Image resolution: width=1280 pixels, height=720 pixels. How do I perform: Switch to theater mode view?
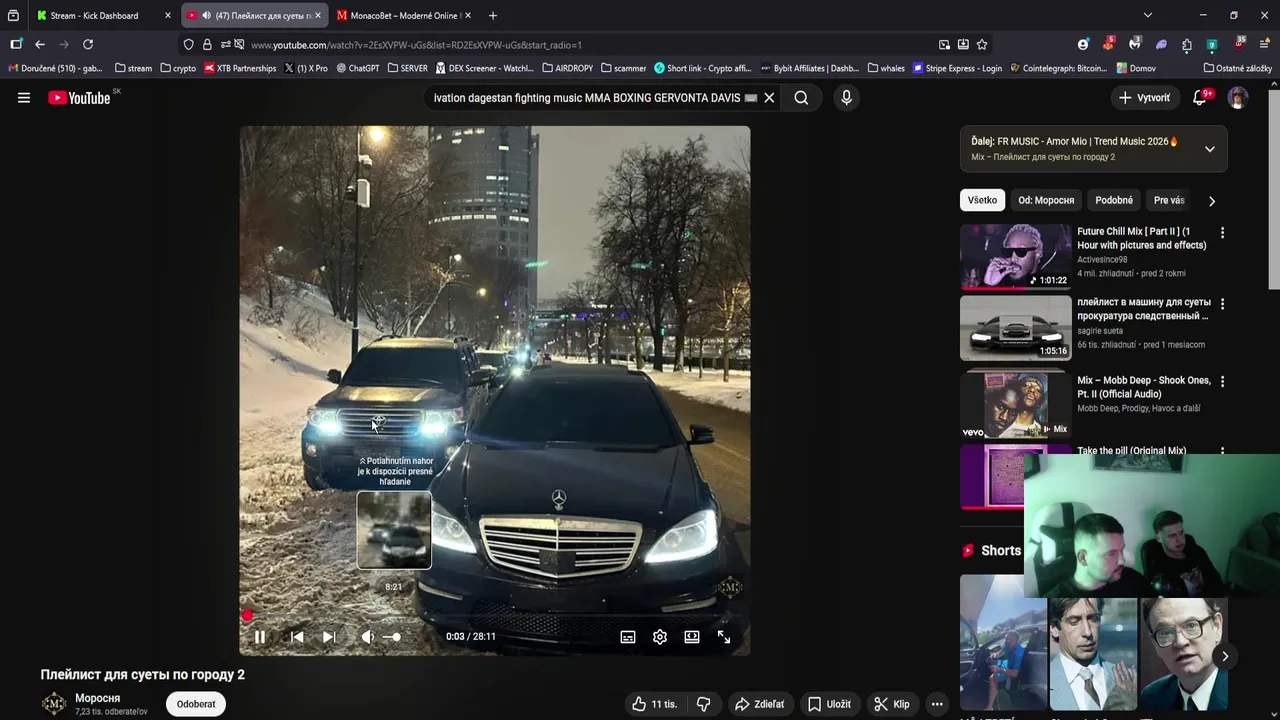click(x=692, y=637)
